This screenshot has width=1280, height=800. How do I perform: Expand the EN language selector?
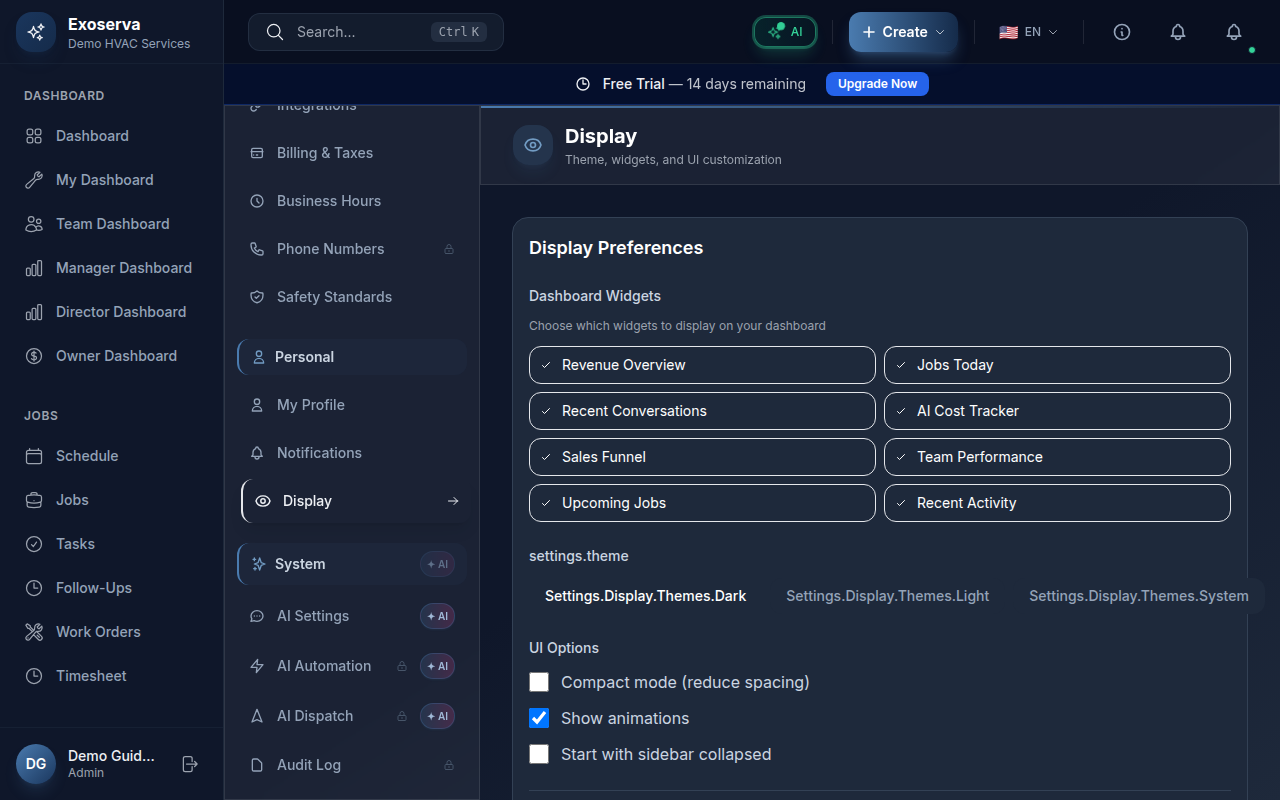[1028, 32]
